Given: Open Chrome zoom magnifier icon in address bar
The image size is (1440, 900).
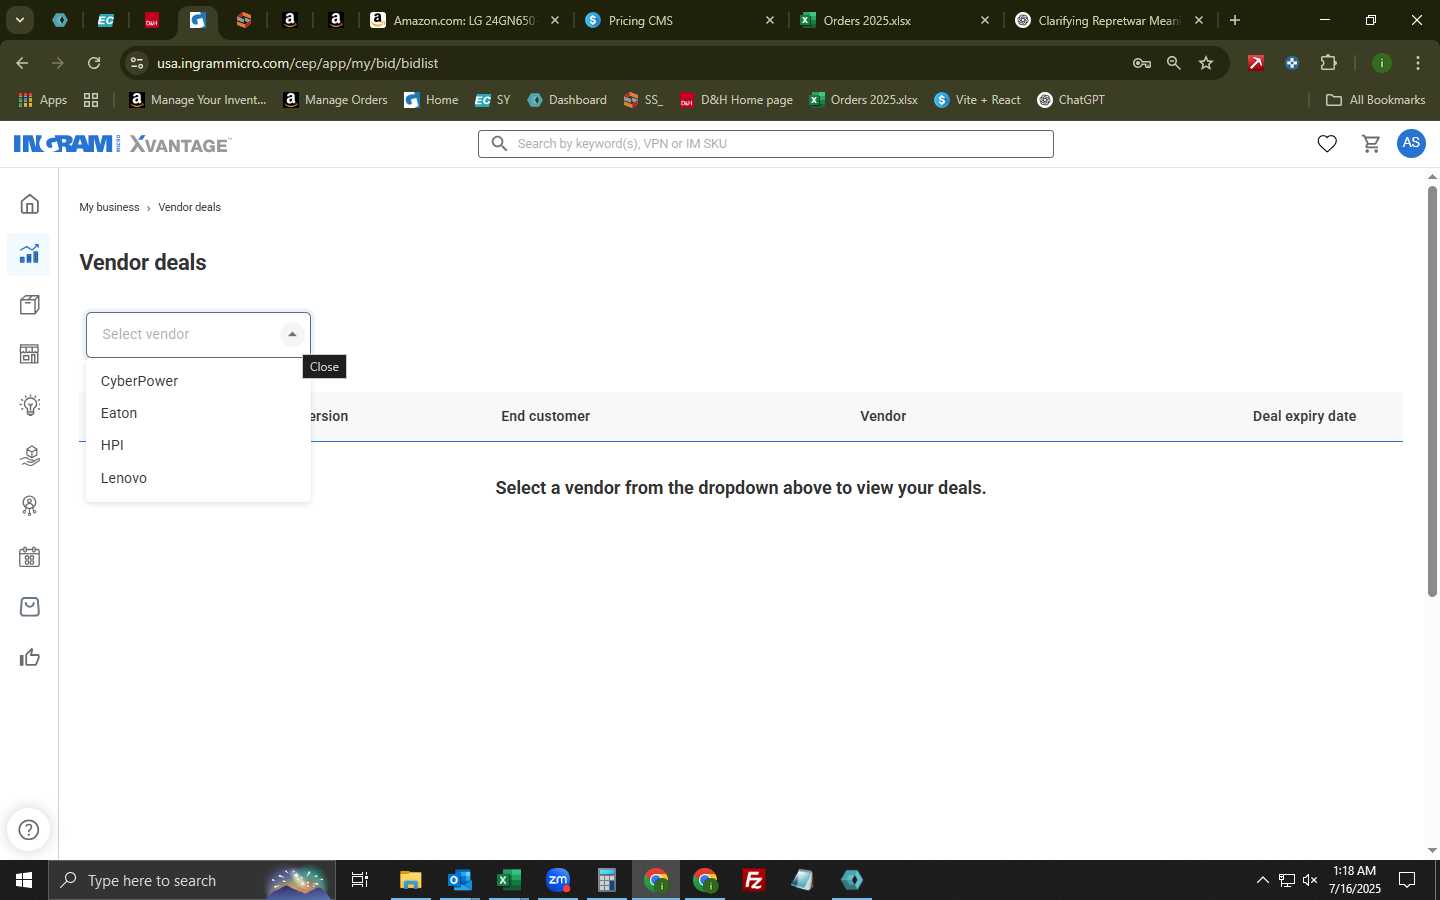Looking at the screenshot, I should [1174, 63].
